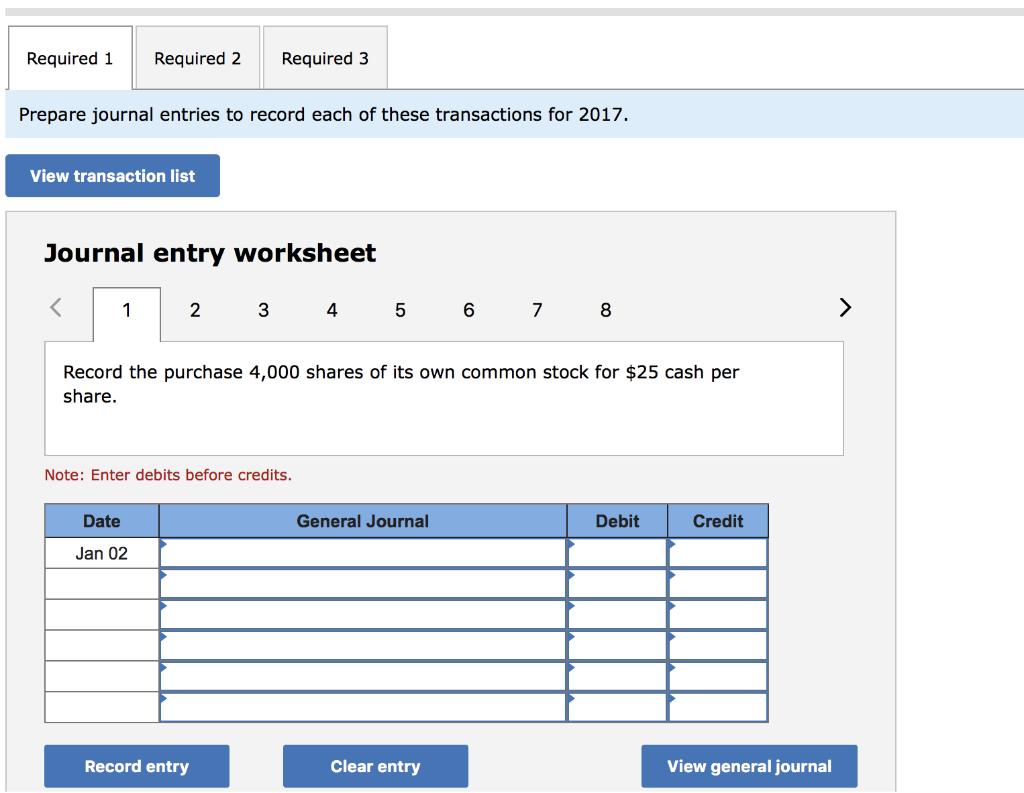The height and width of the screenshot is (793, 1024).
Task: Click the 'Journal entry worksheet' heading
Action: click(x=210, y=253)
